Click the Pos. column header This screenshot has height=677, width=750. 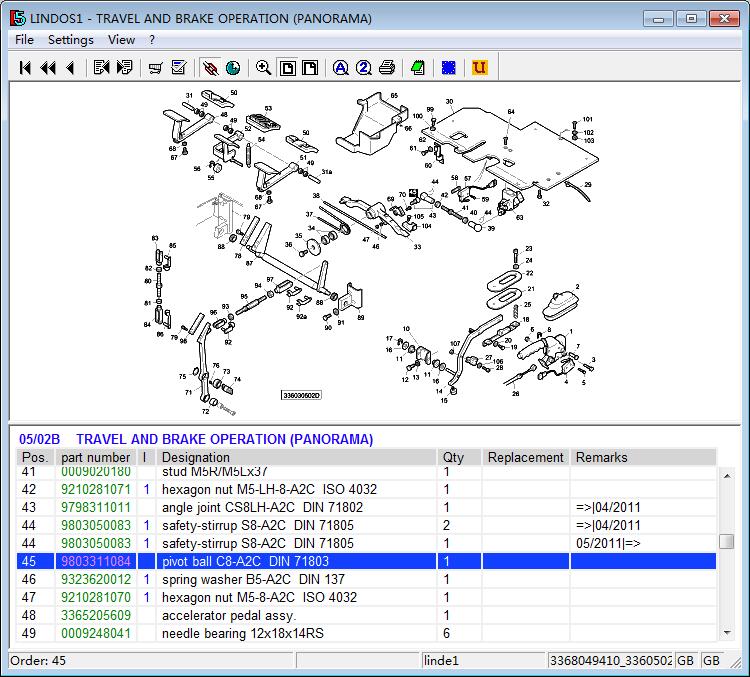pyautogui.click(x=35, y=457)
